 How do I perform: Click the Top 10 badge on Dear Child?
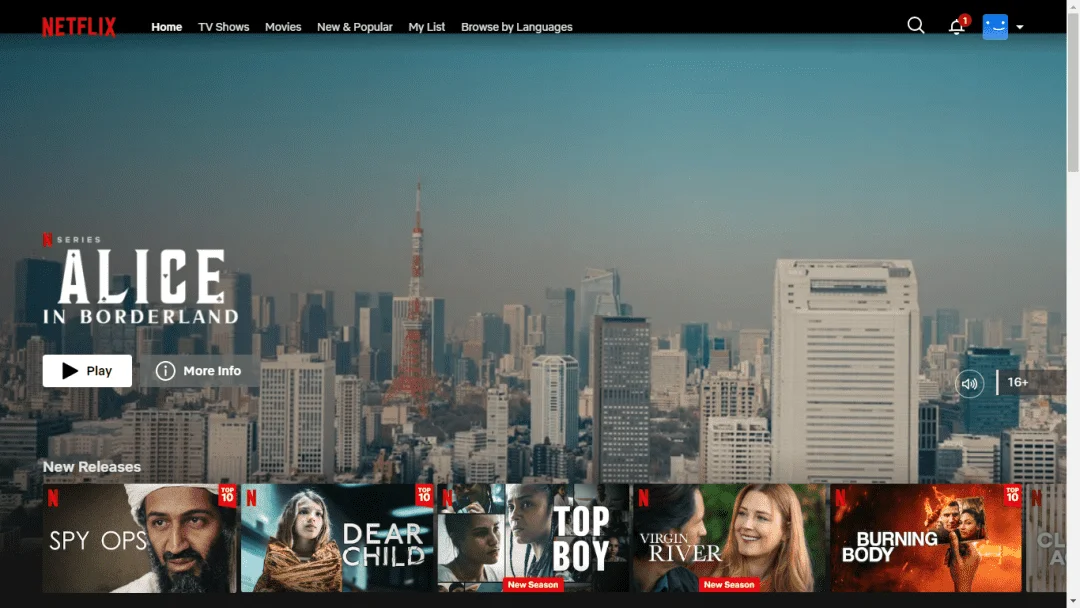[x=424, y=494]
